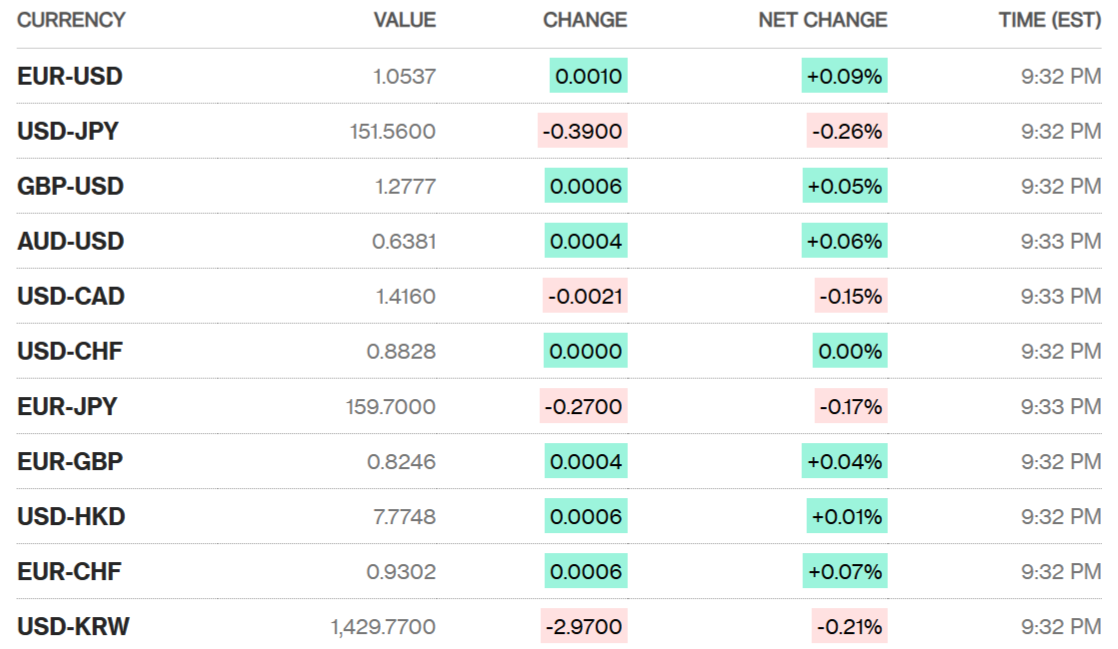The image size is (1118, 649).
Task: Click the TIME (EST) column header
Action: click(x=1049, y=20)
